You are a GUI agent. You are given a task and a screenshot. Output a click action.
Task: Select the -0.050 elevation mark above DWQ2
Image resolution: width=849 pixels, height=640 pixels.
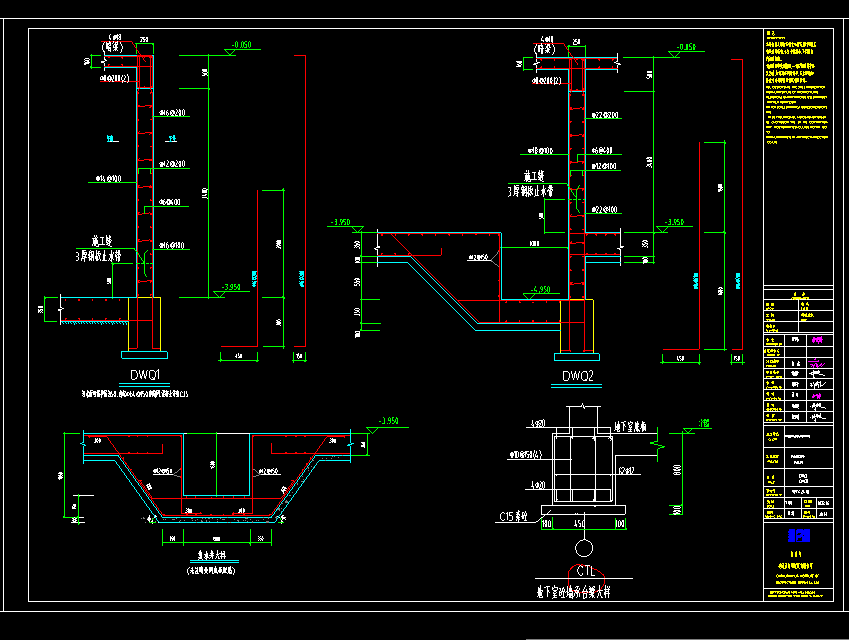click(686, 47)
